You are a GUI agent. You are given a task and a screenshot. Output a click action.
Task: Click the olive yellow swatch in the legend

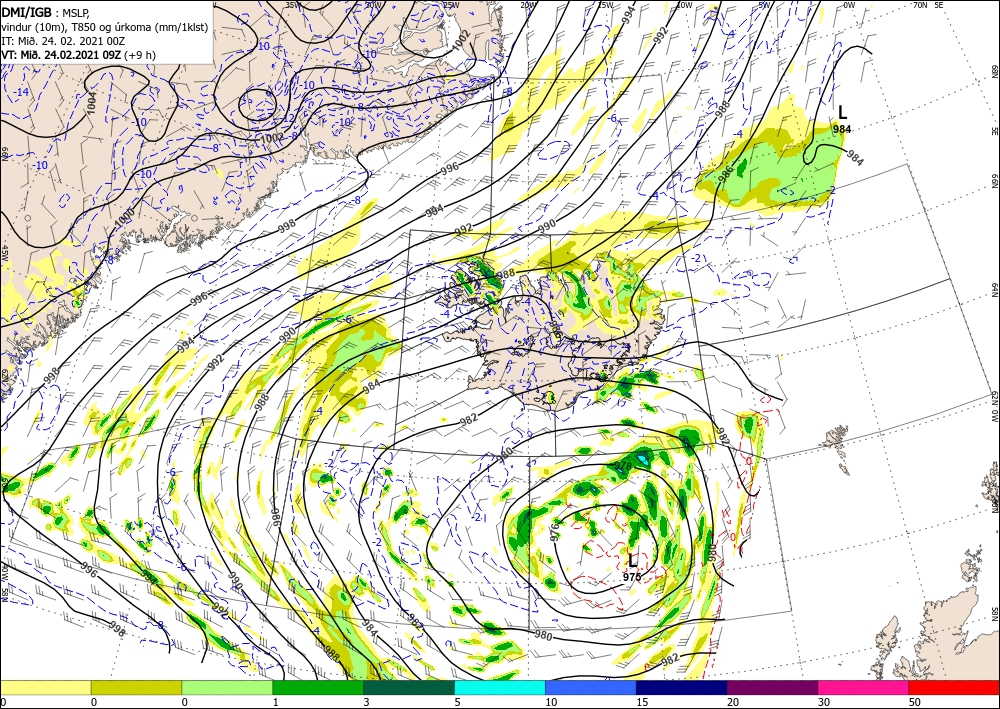136,687
